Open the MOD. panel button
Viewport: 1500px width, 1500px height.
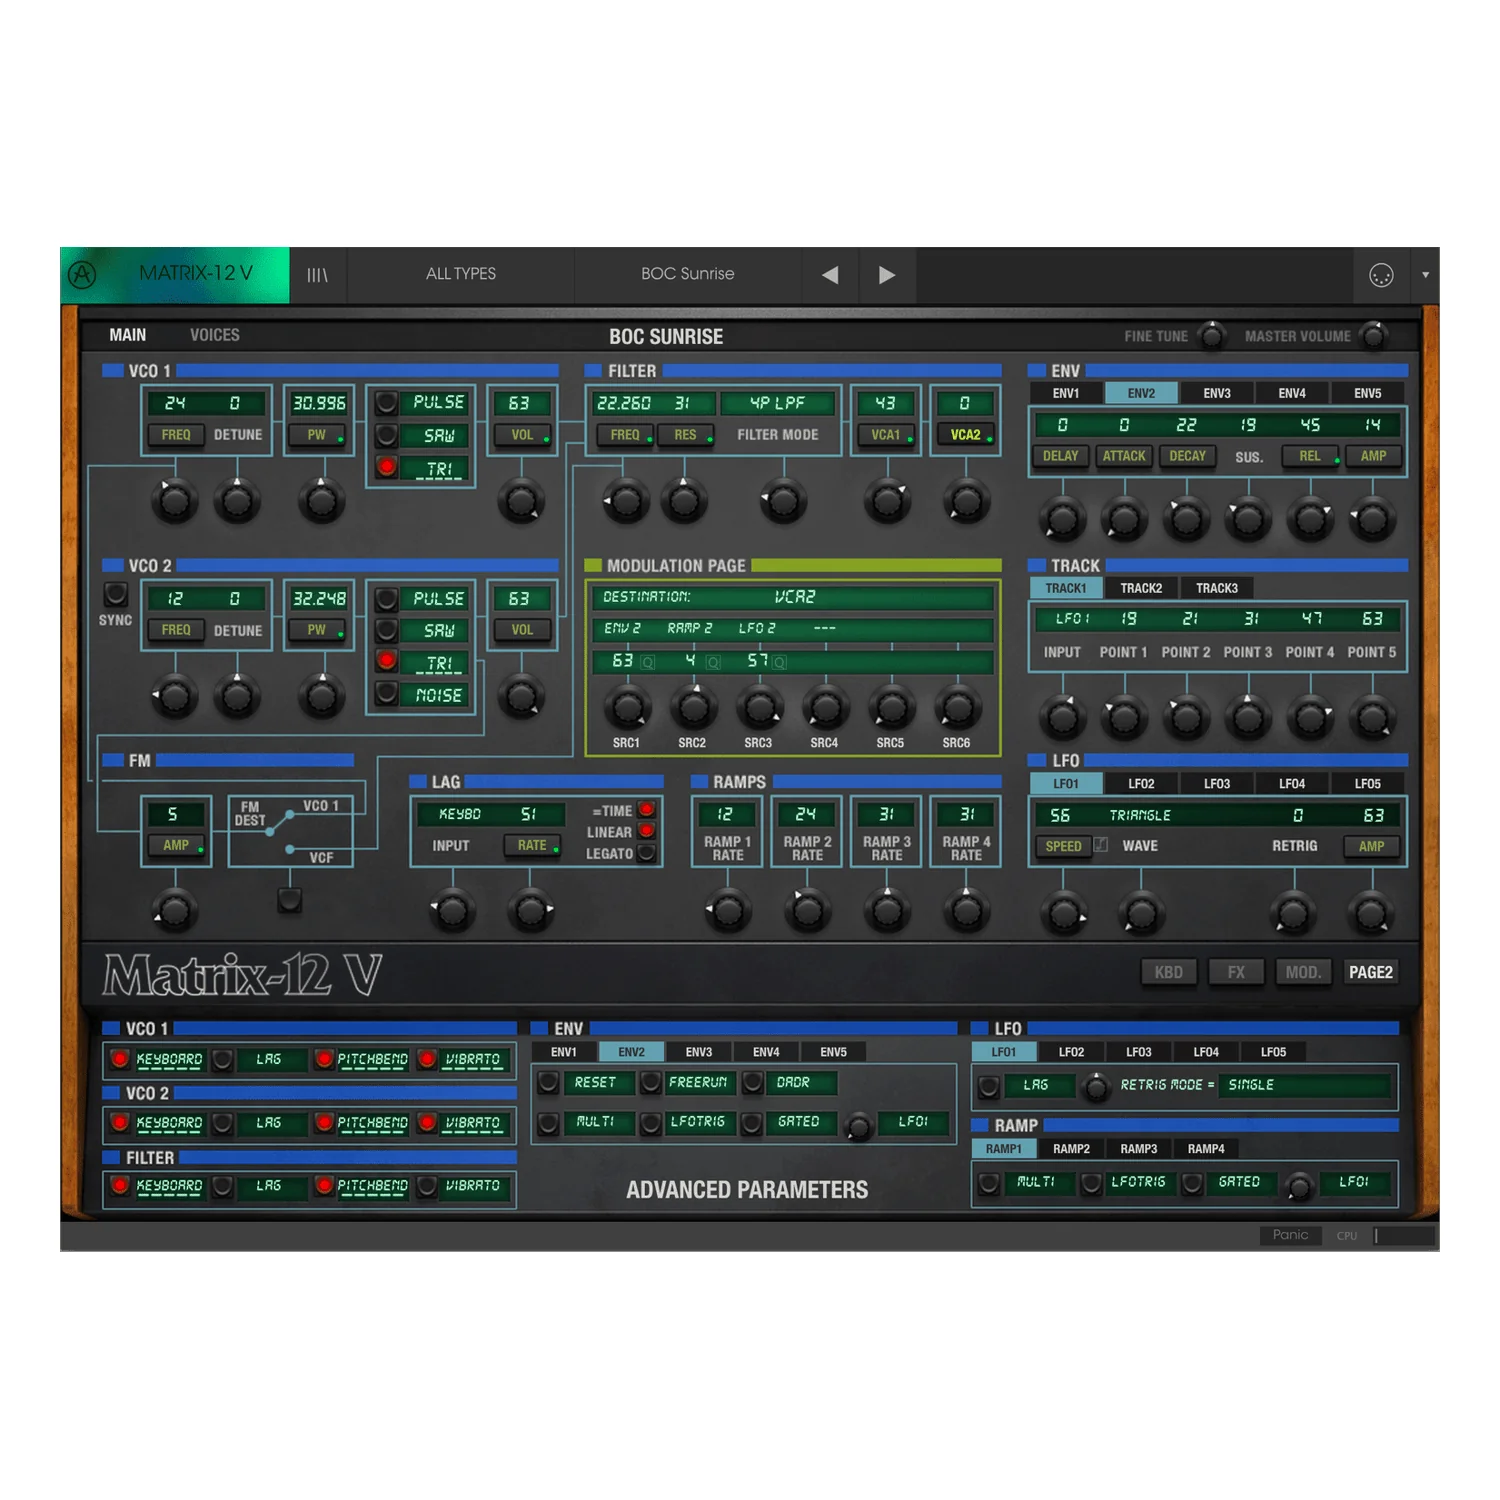[1303, 972]
